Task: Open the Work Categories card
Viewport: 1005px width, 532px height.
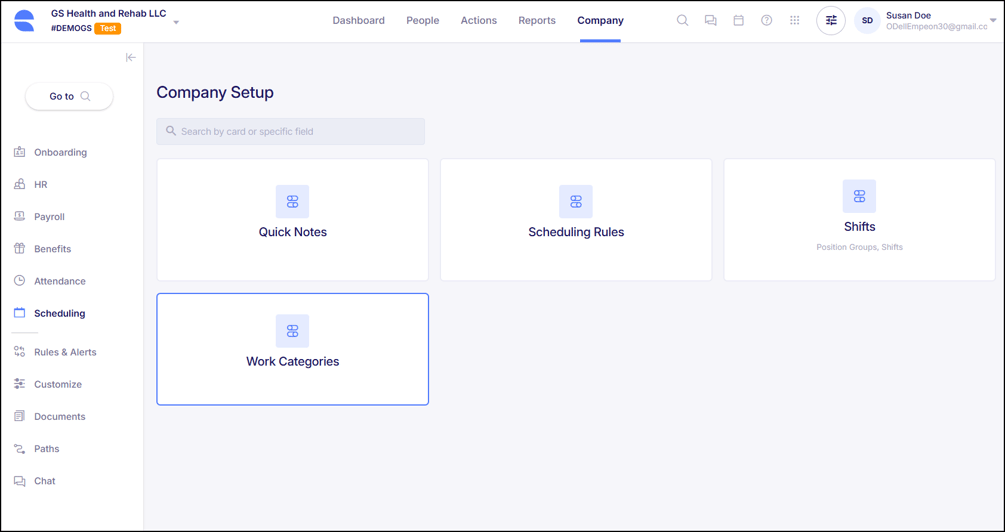Action: [x=292, y=349]
